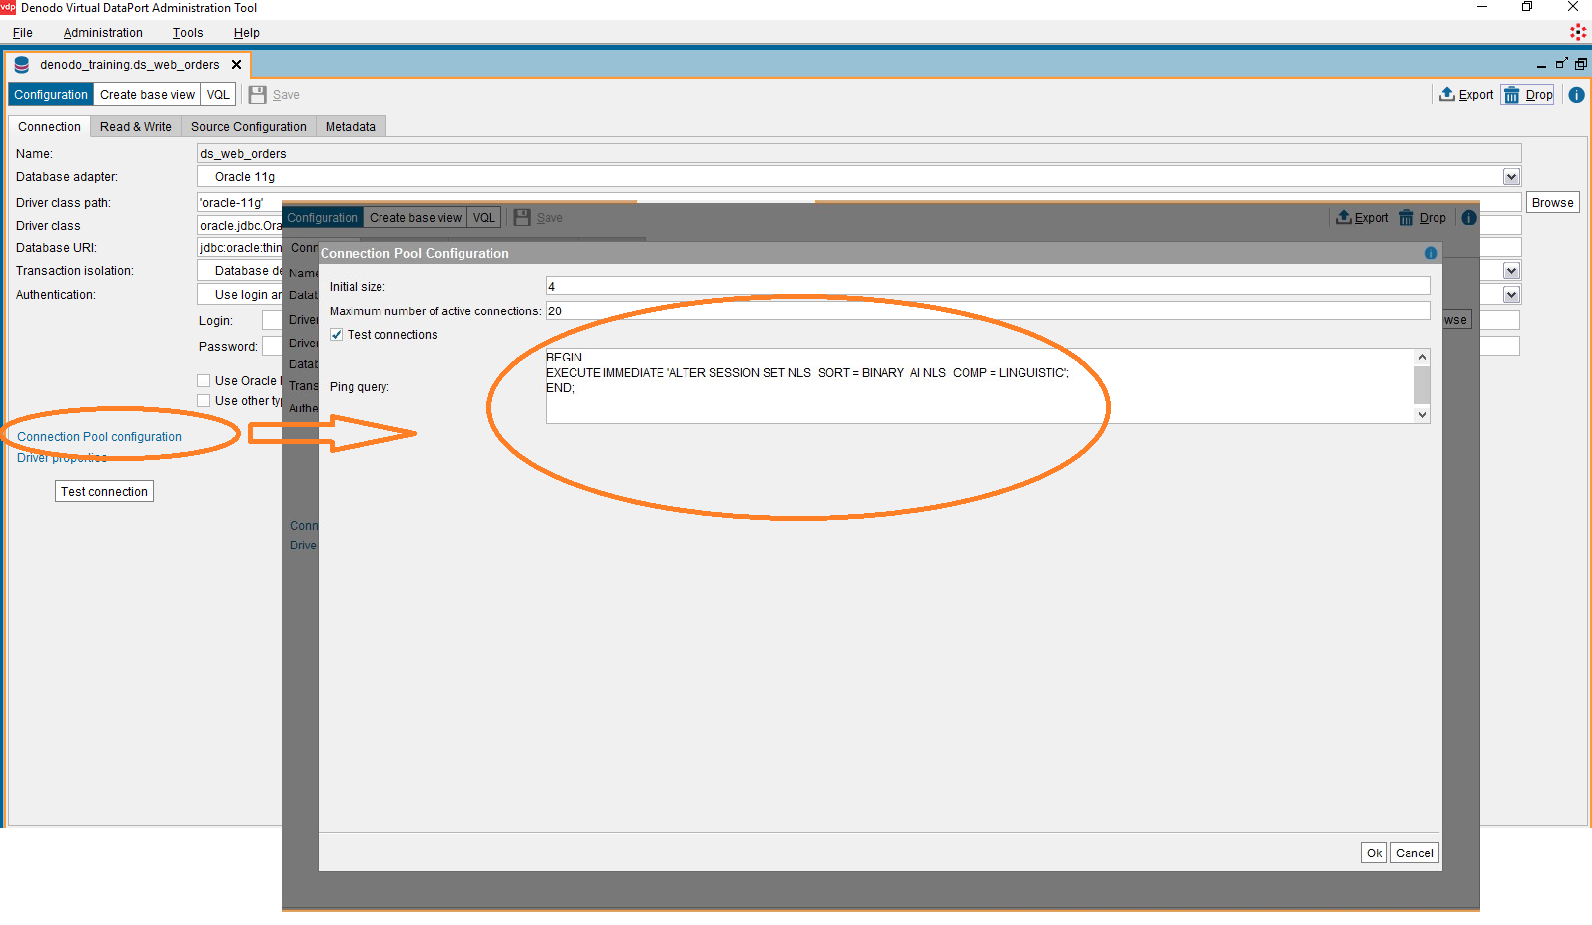This screenshot has width=1592, height=925.
Task: Click the ping query scrollbar up arrow
Action: pyautogui.click(x=1422, y=357)
